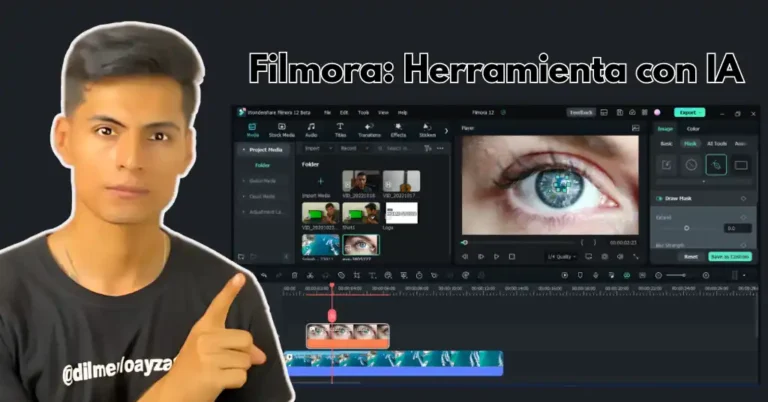Open the Help menu
Viewport: 768px width, 402px height.
coord(403,113)
